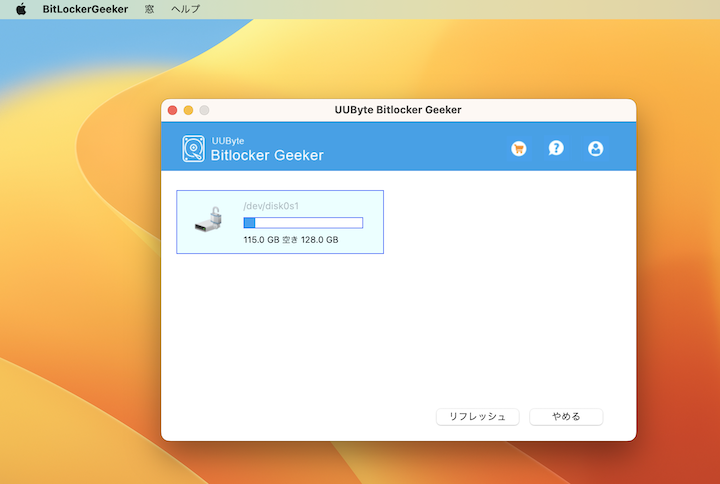Select the /dev/disk0s1 label
The width and height of the screenshot is (720, 484).
pos(271,206)
